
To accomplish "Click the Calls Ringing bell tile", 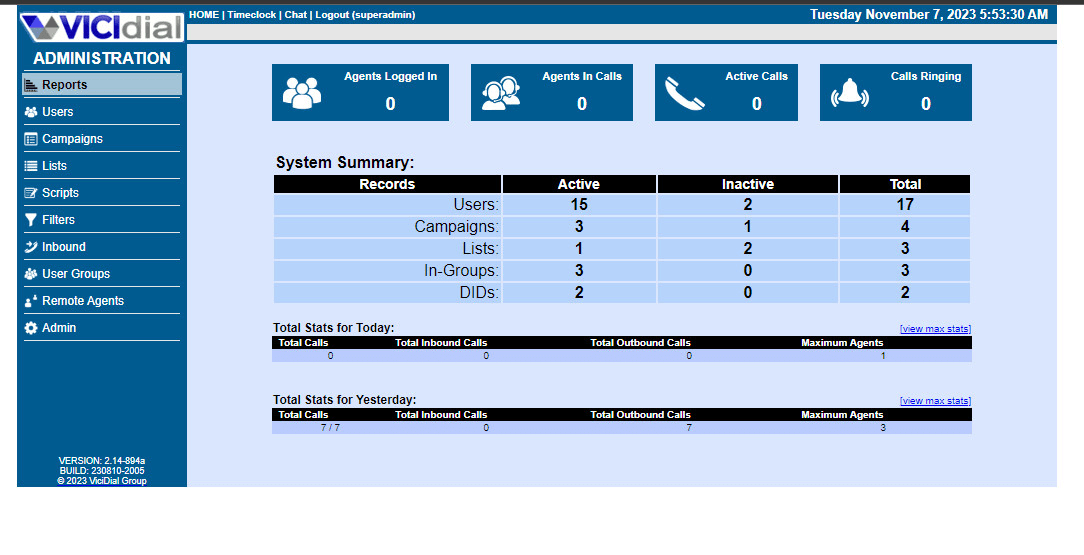I will tap(895, 92).
